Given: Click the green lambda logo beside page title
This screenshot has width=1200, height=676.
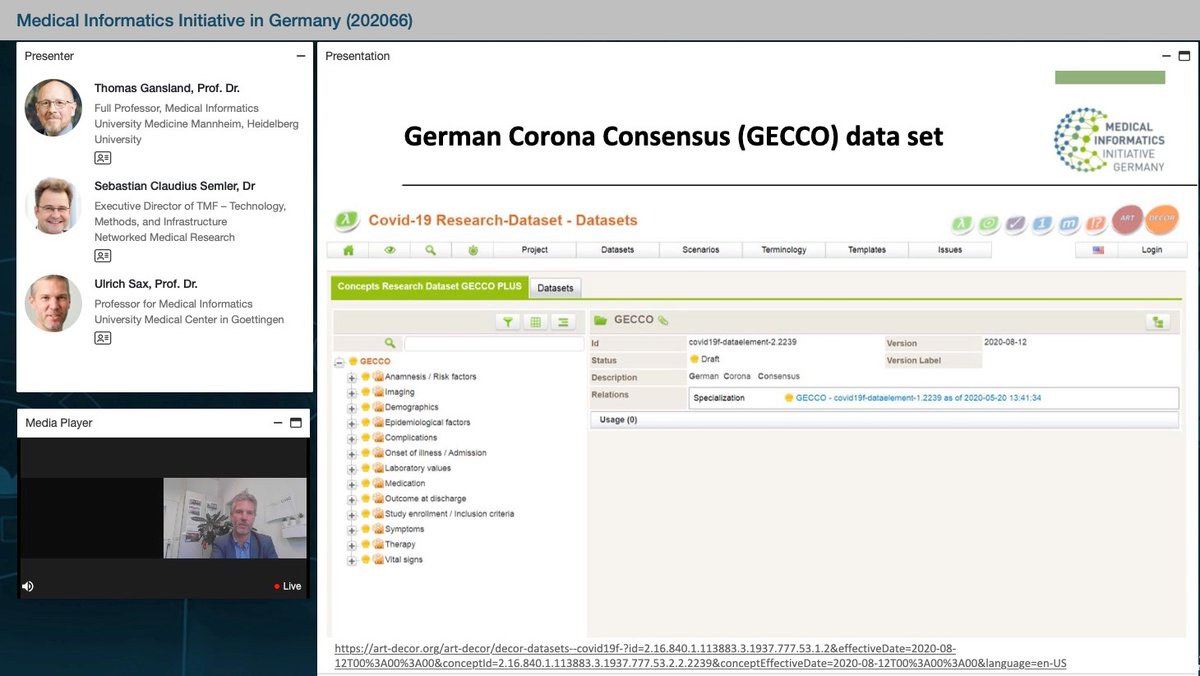Looking at the screenshot, I should pos(345,220).
